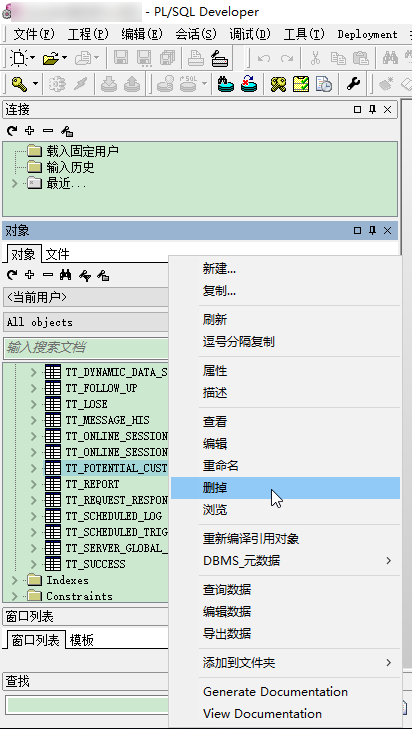Open the <当前用户> user selector

[86, 297]
